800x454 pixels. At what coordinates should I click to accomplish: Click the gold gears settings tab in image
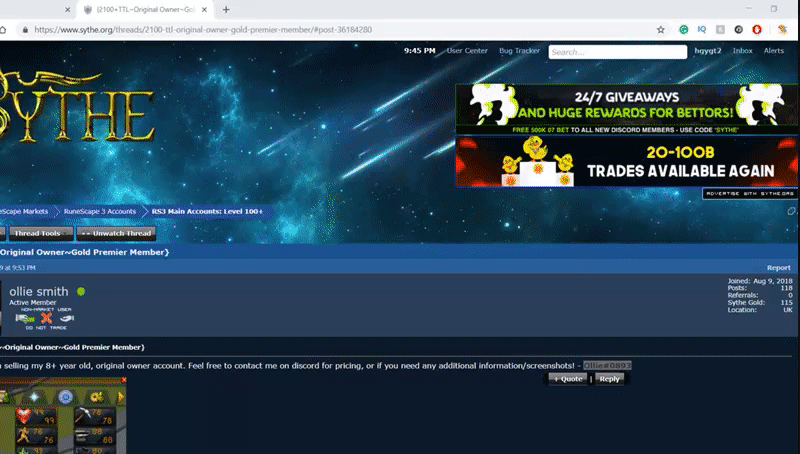click(x=97, y=397)
